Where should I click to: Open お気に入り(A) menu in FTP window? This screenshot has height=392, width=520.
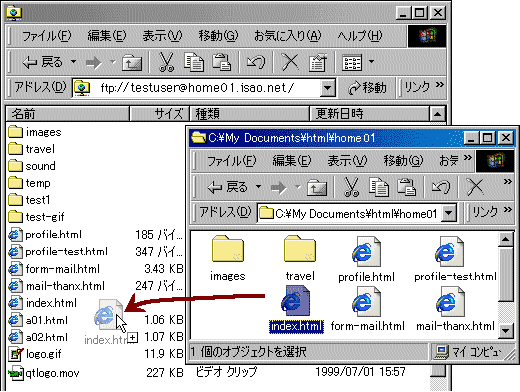pos(287,36)
